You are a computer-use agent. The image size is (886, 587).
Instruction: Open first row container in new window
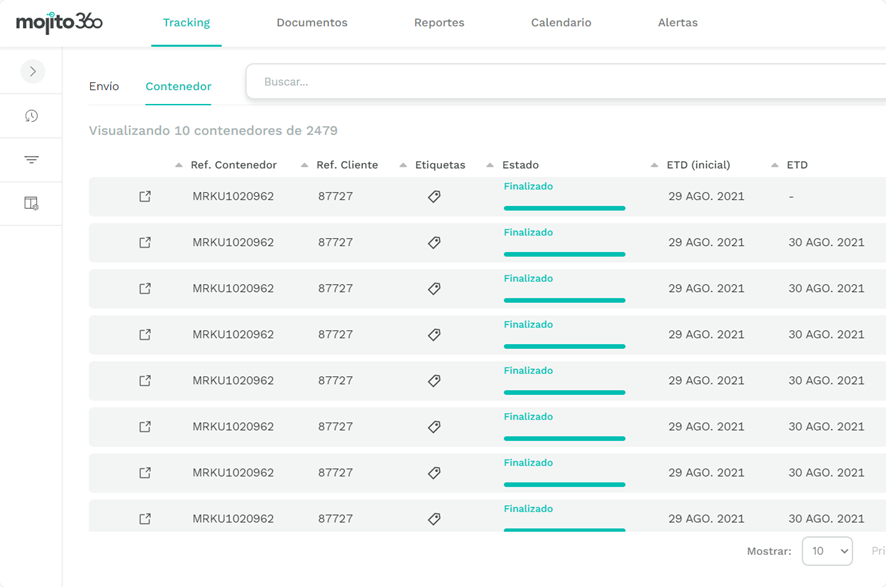(x=145, y=197)
